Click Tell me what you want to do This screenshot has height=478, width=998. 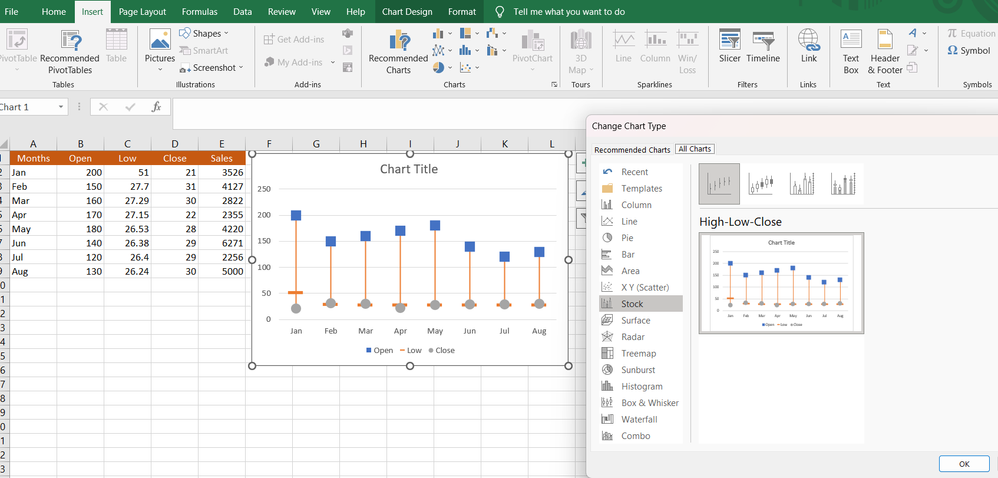pos(568,12)
